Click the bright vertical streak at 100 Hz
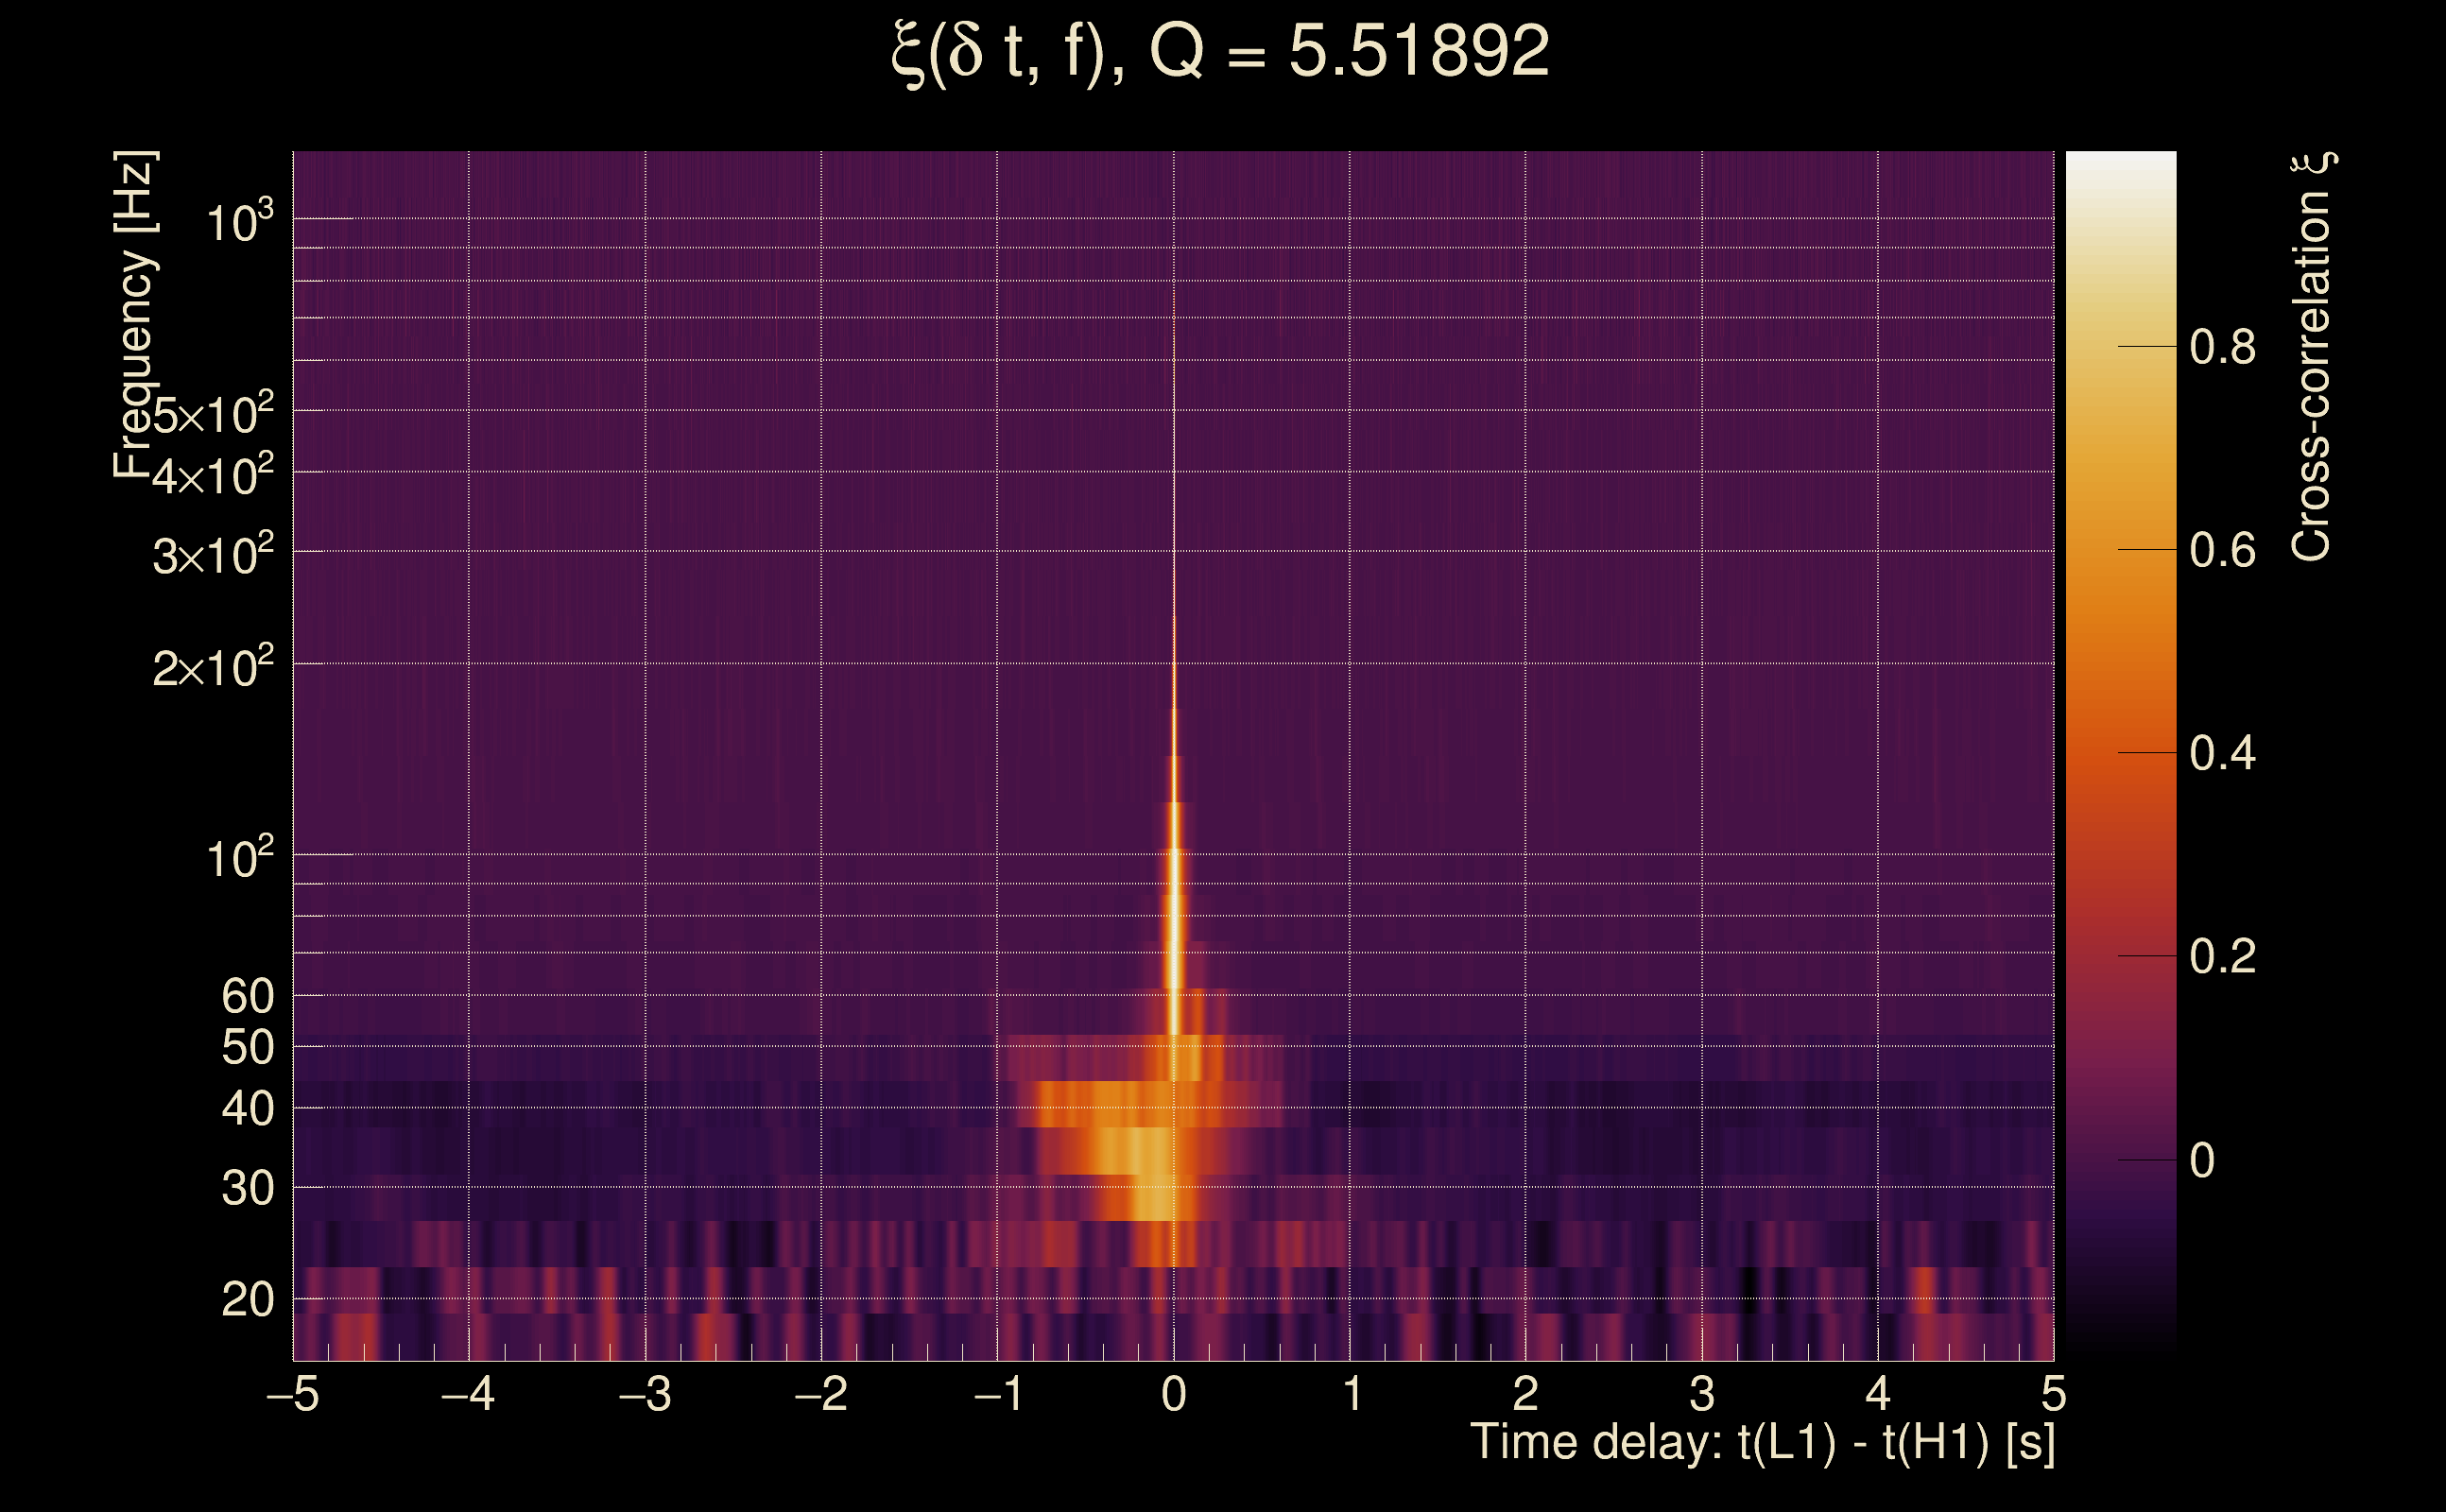2446x1512 pixels. (x=1174, y=855)
